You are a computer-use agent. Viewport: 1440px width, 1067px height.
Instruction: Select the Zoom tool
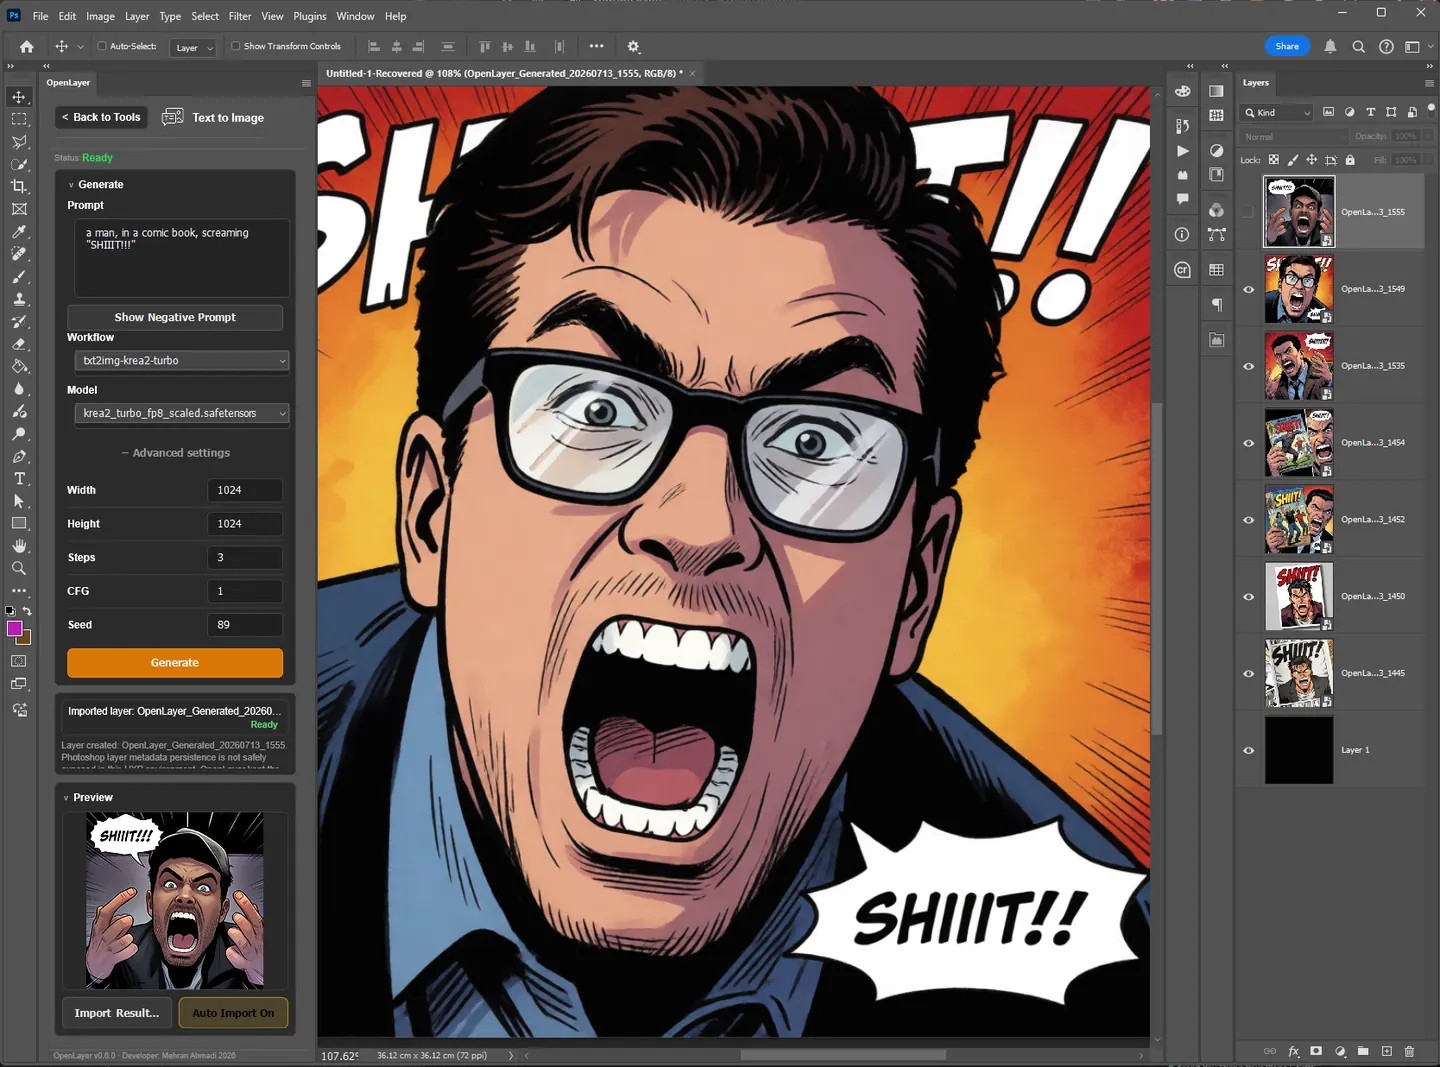tap(19, 568)
